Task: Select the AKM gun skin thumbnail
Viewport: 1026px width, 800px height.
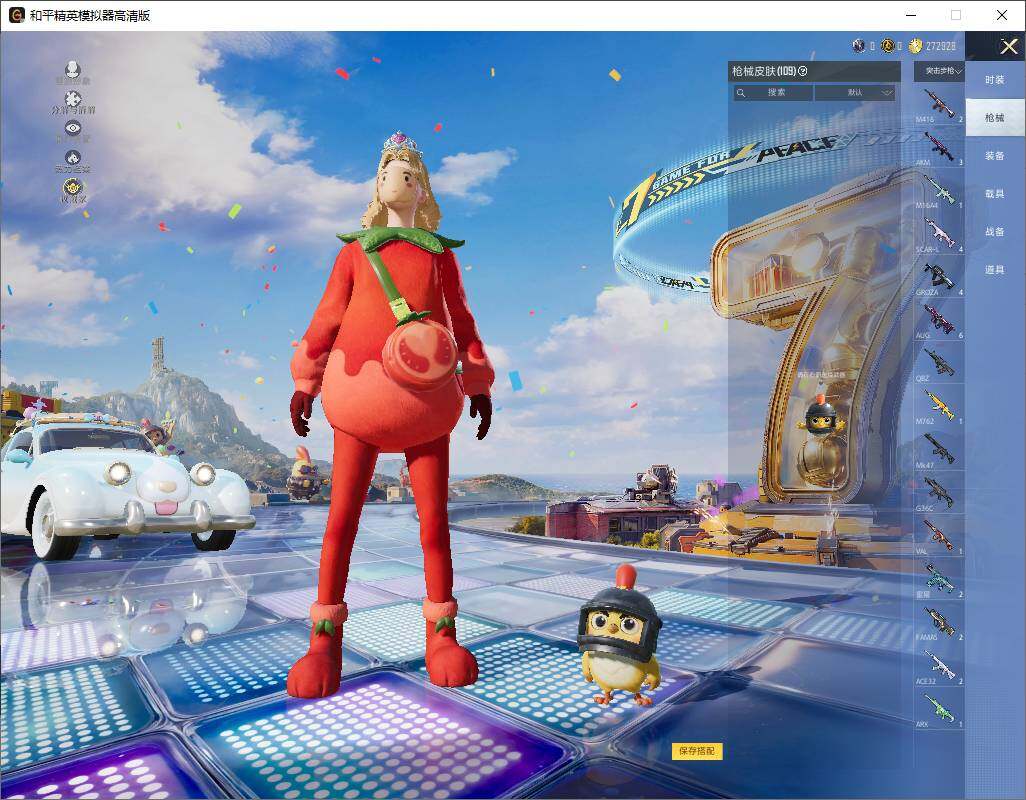Action: coord(939,147)
